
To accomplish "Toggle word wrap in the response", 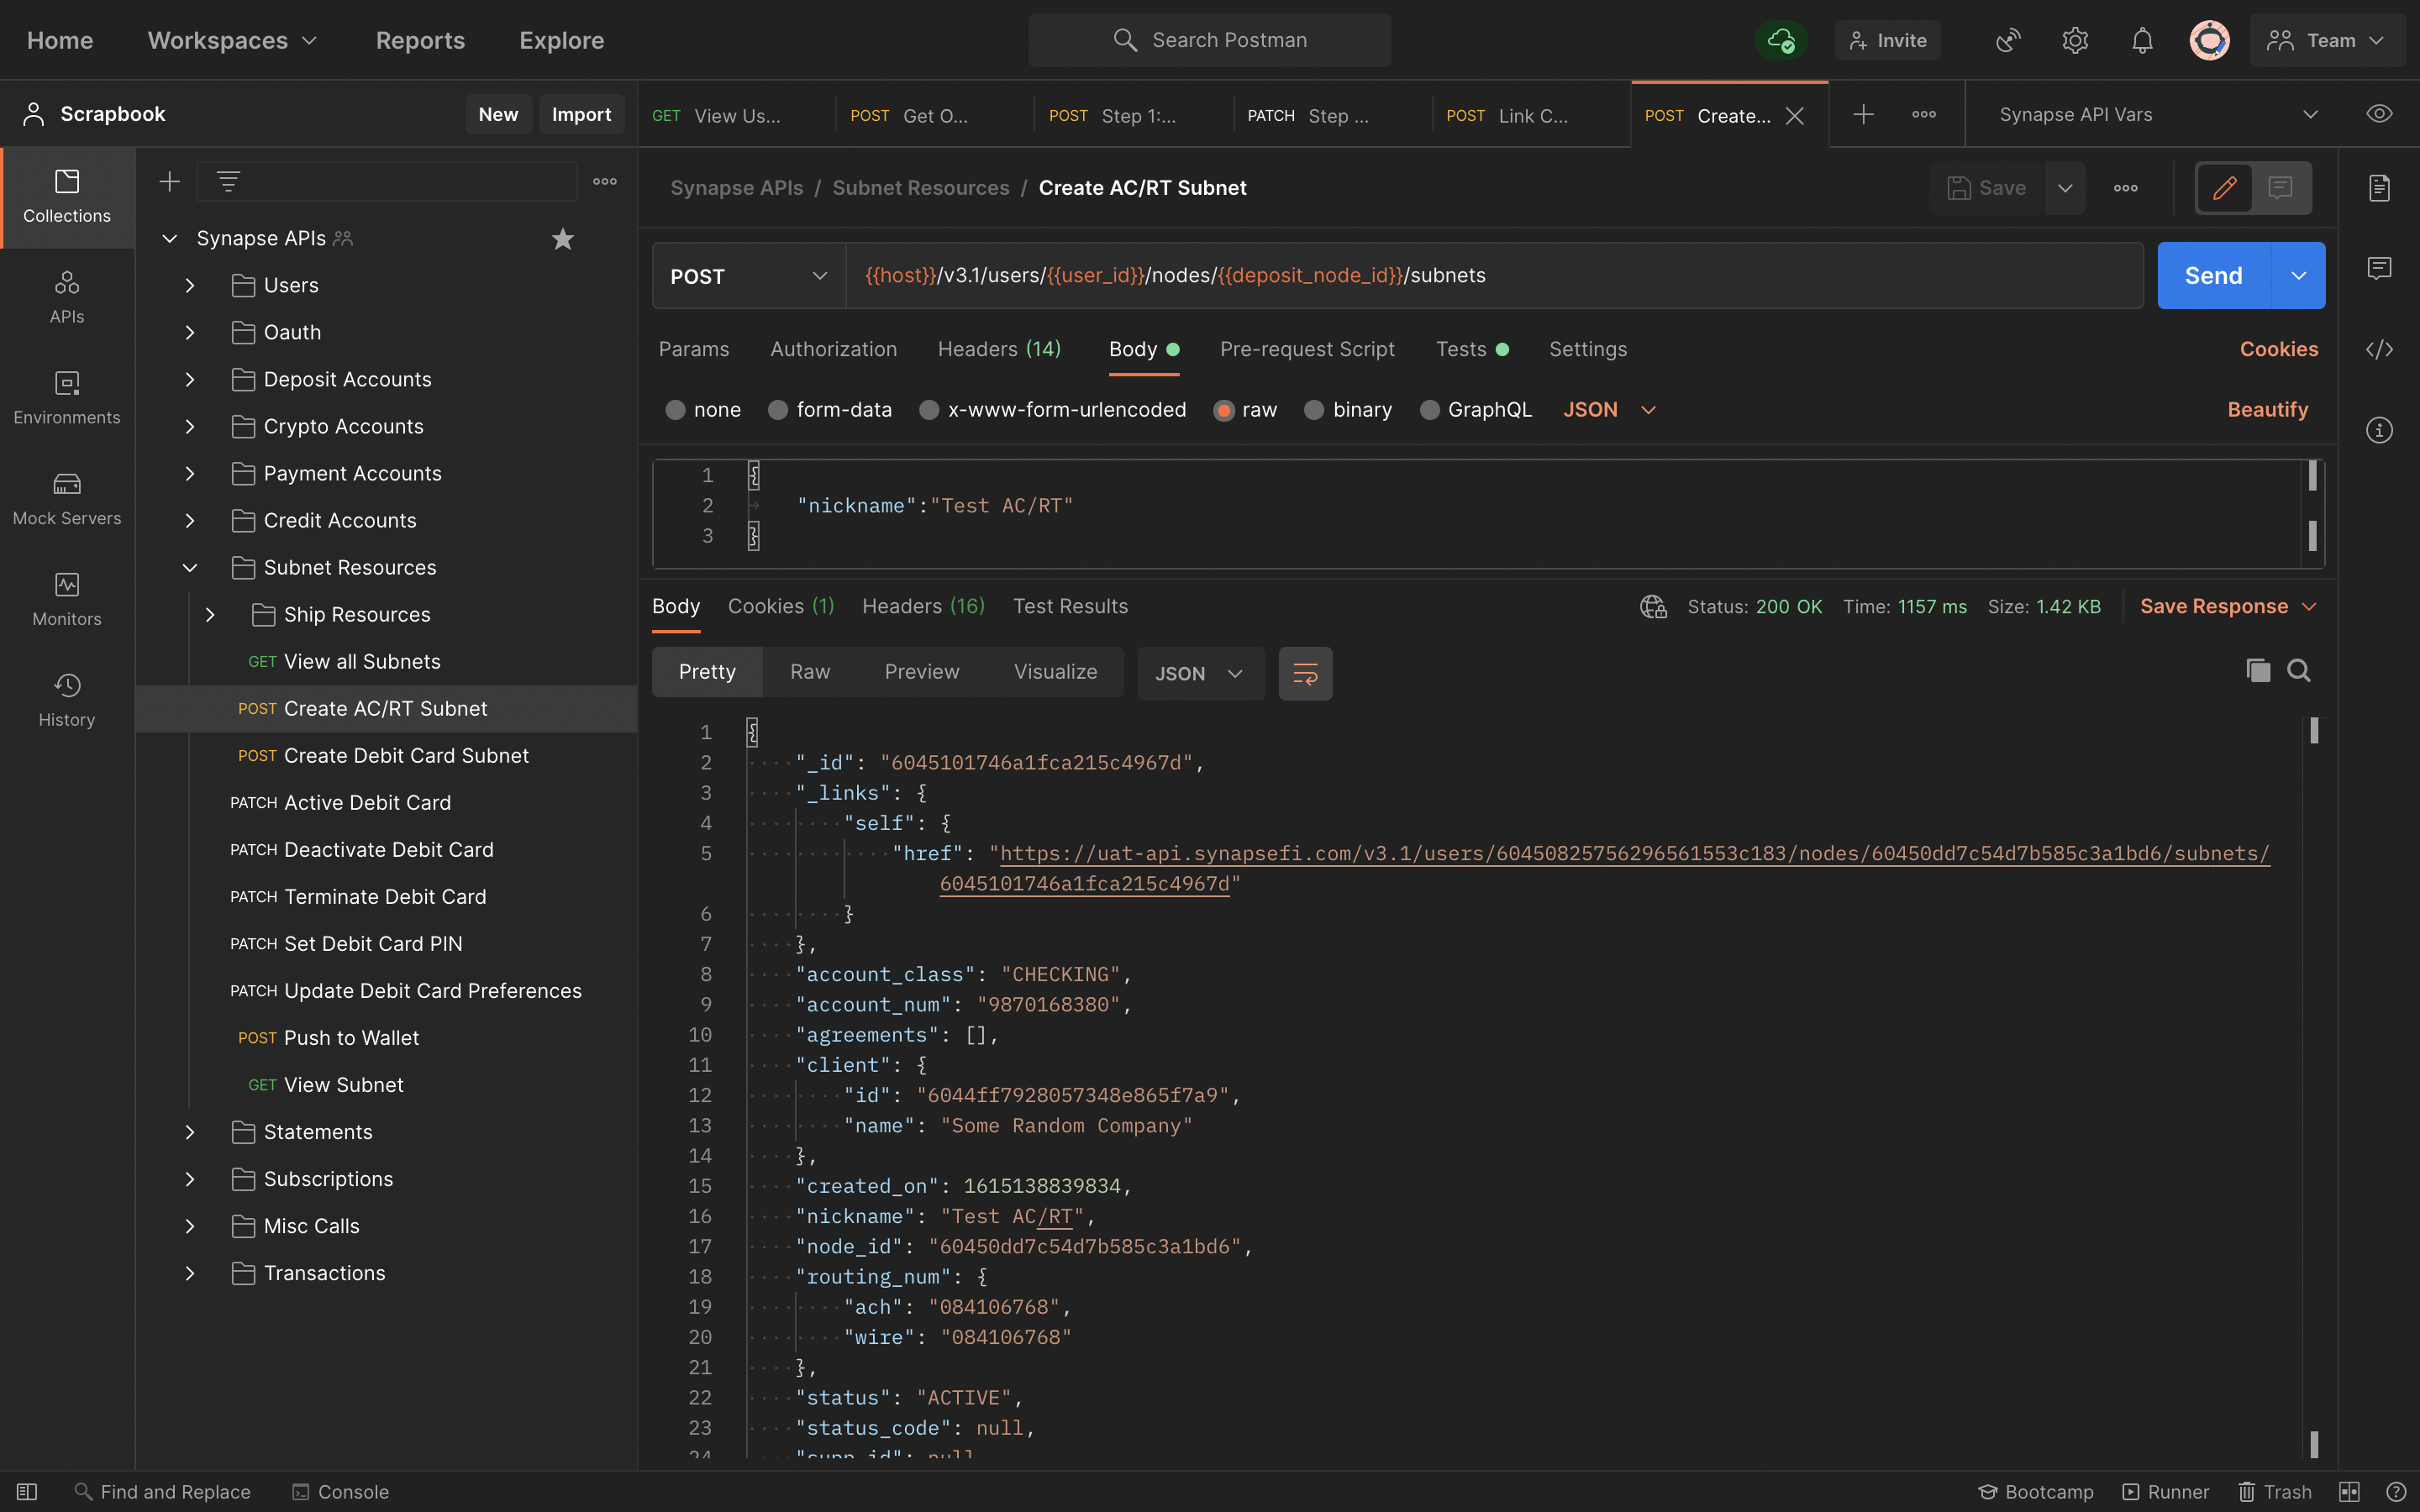I will [1305, 673].
